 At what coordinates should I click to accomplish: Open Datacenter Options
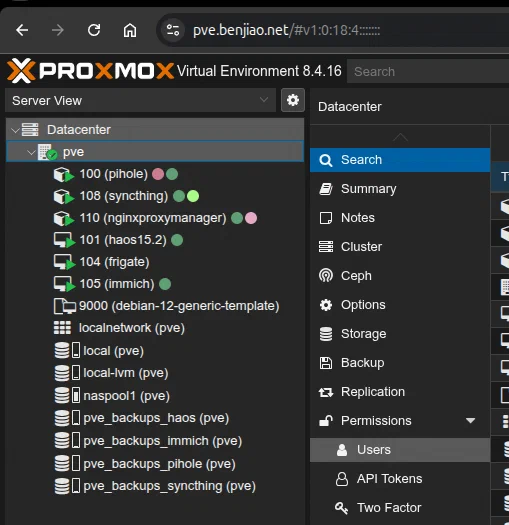[x=400, y=305]
